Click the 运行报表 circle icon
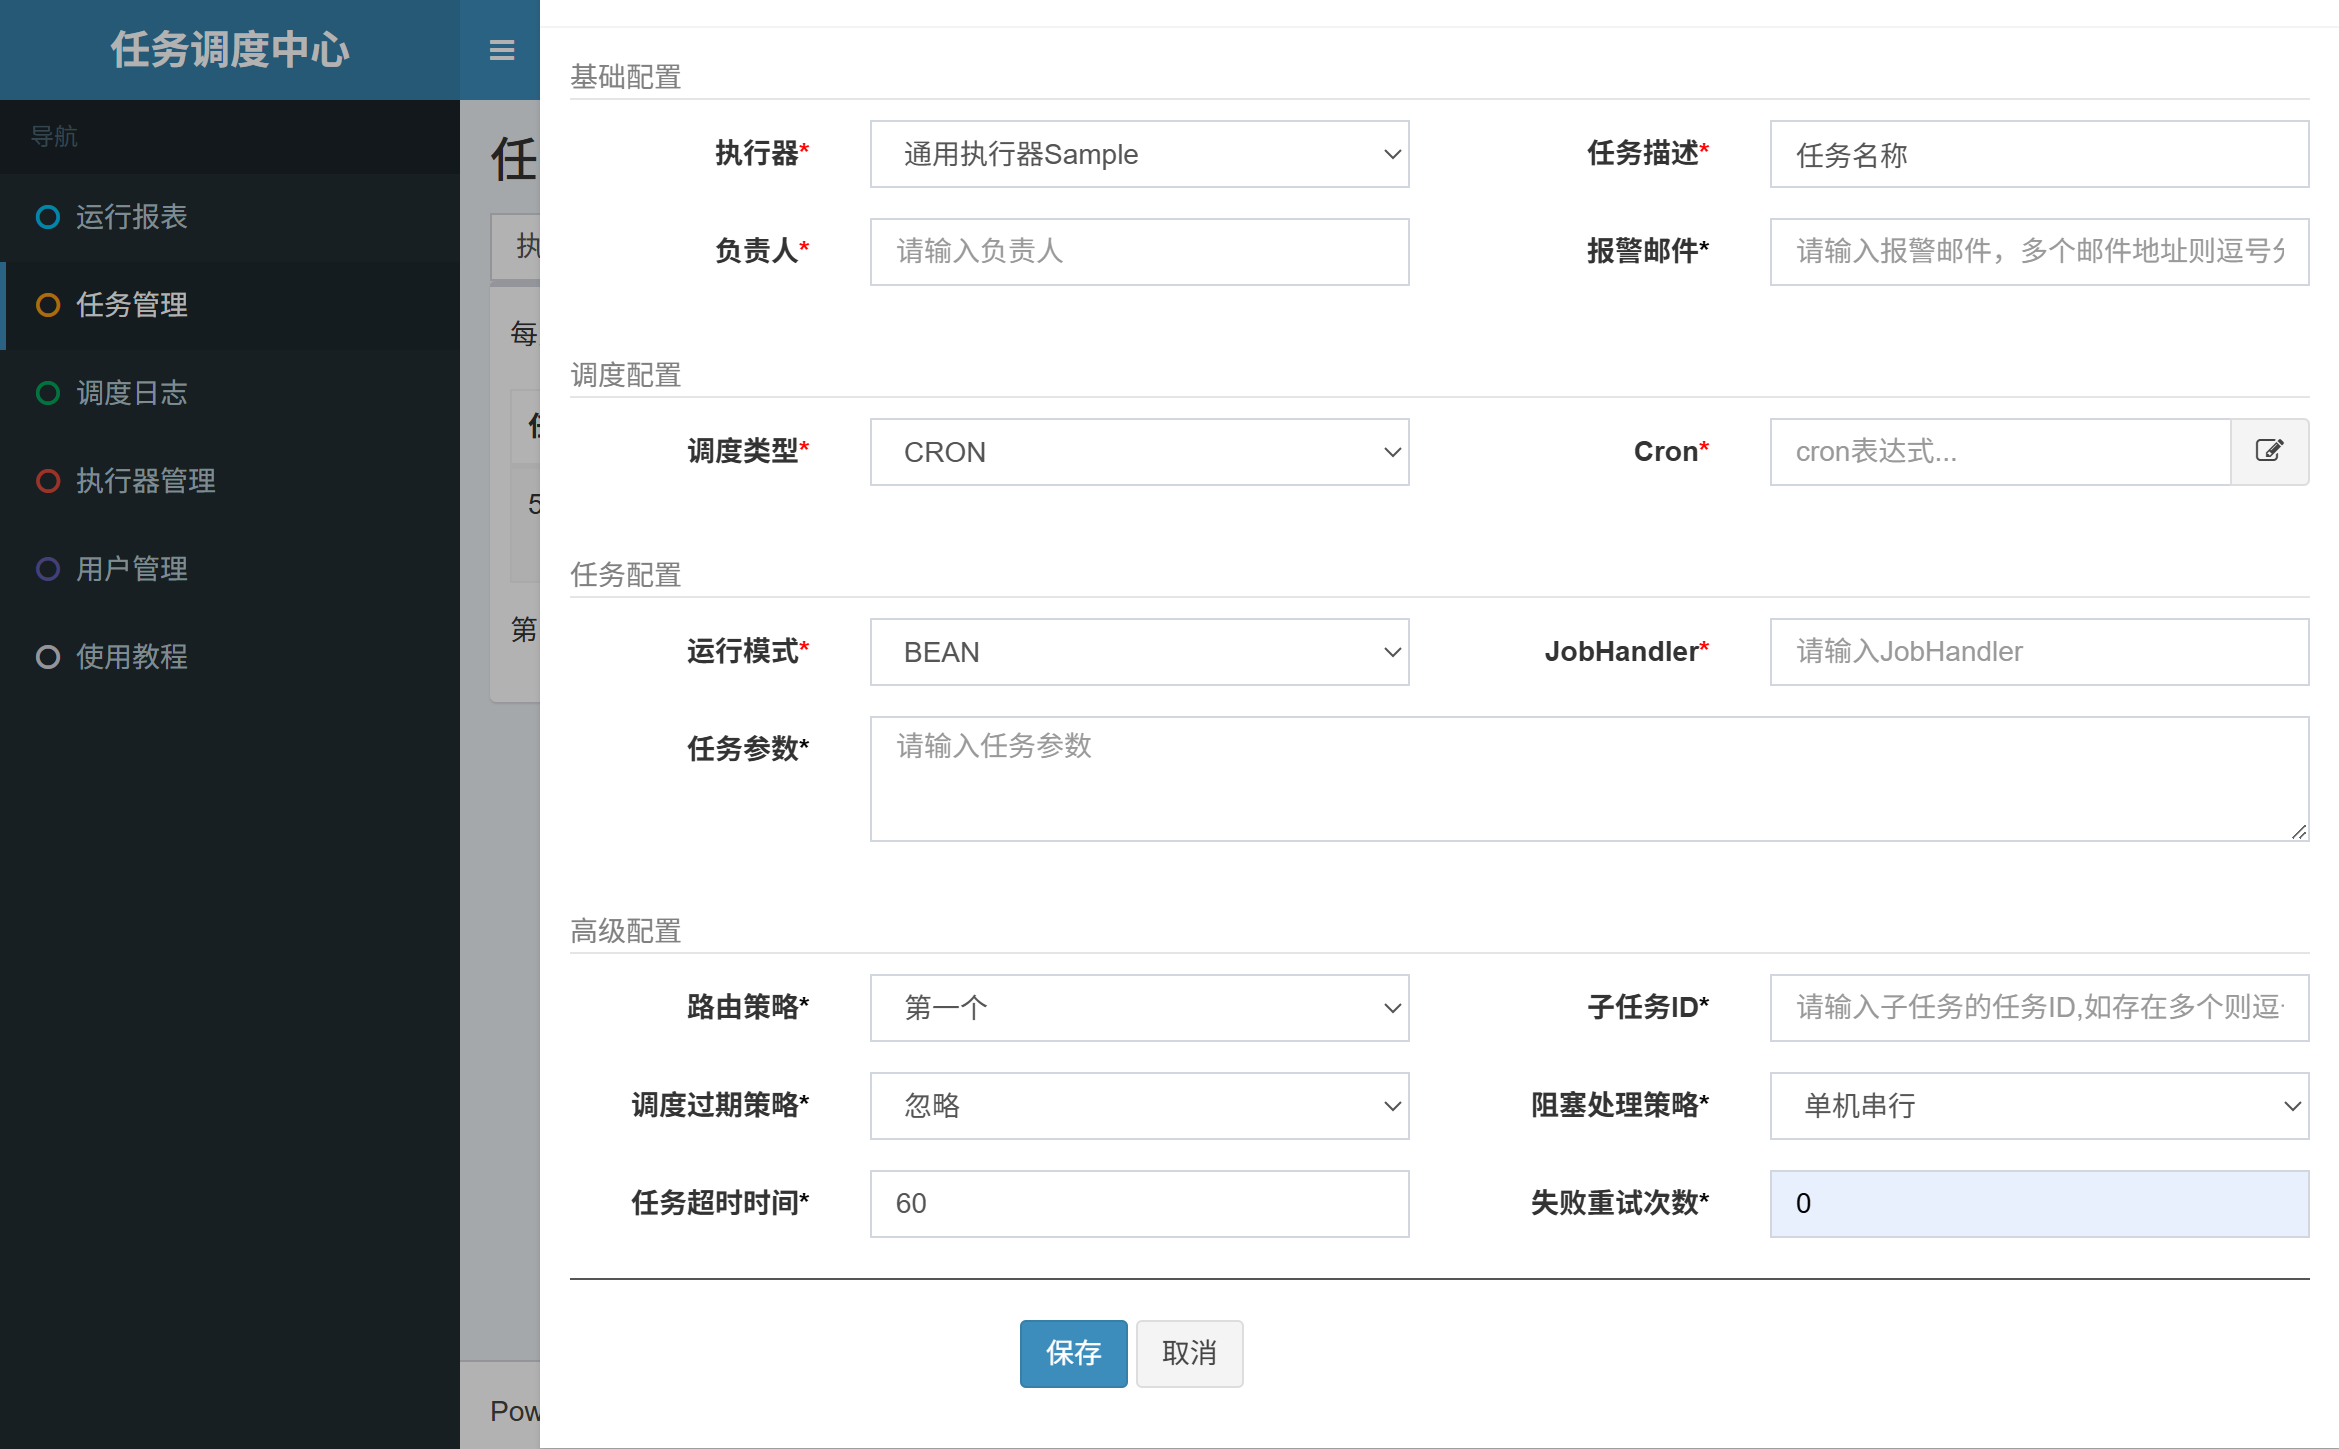This screenshot has height=1449, width=2339. pyautogui.click(x=47, y=217)
